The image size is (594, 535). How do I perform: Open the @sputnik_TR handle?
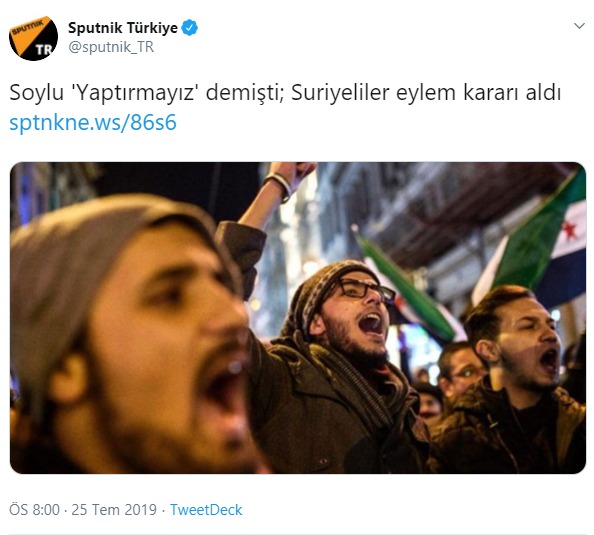point(111,47)
